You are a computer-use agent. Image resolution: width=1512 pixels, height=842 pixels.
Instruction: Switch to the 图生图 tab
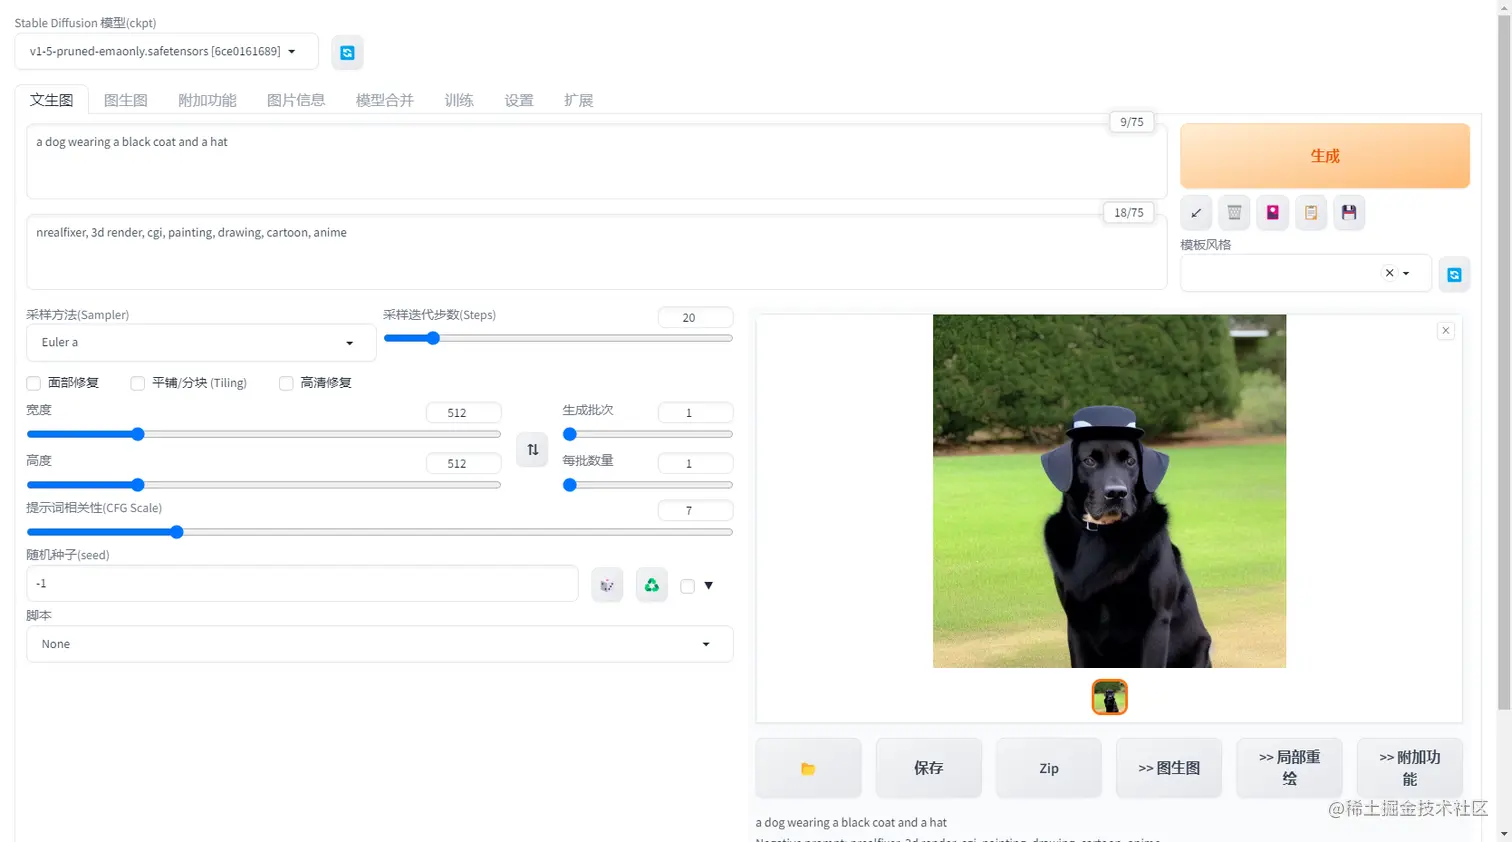126,100
